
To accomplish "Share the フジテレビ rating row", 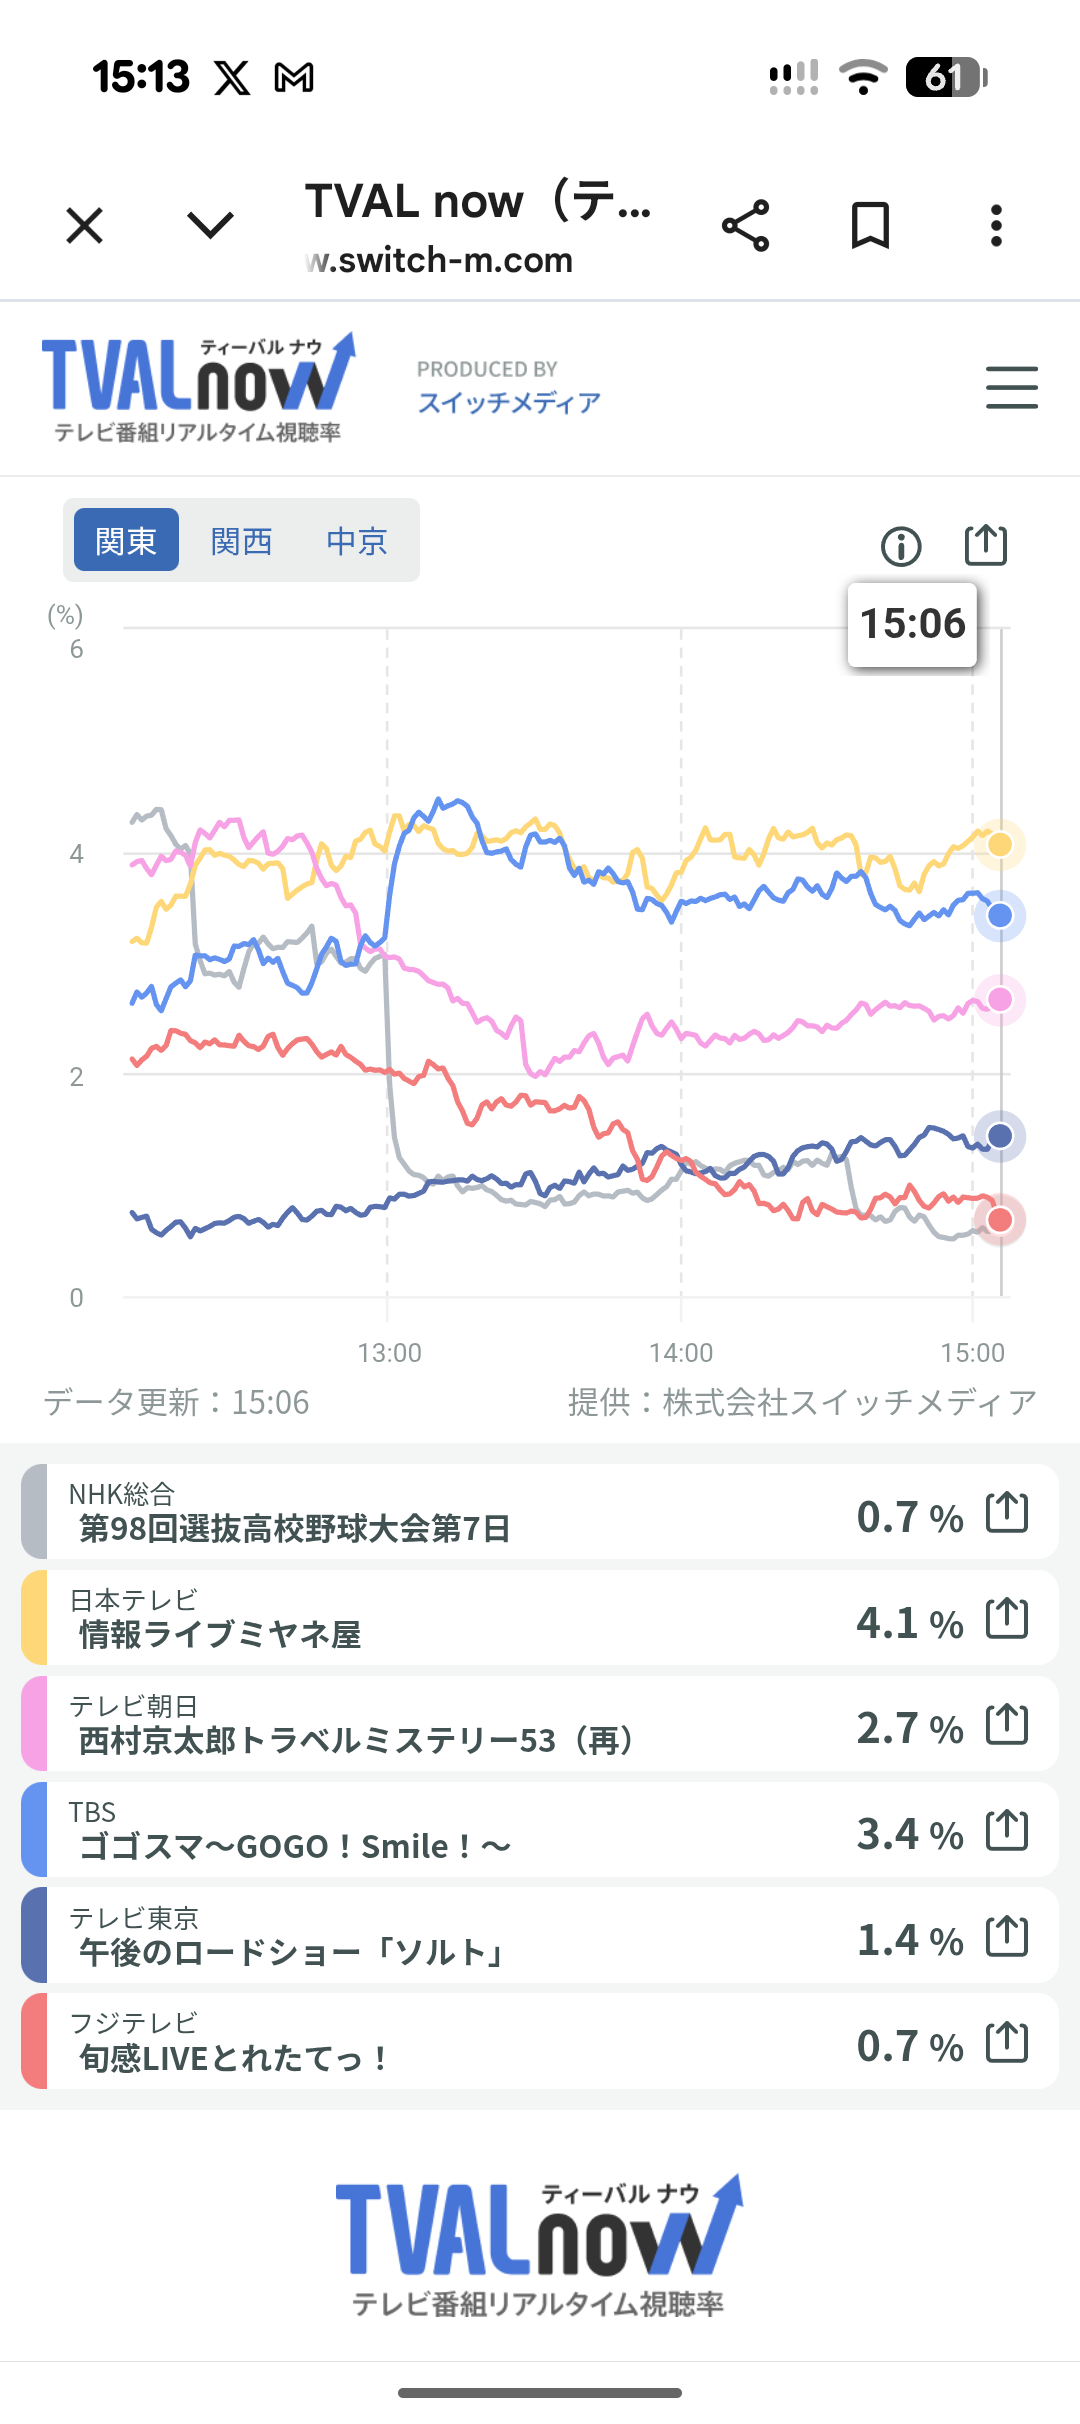I will pyautogui.click(x=1007, y=2042).
